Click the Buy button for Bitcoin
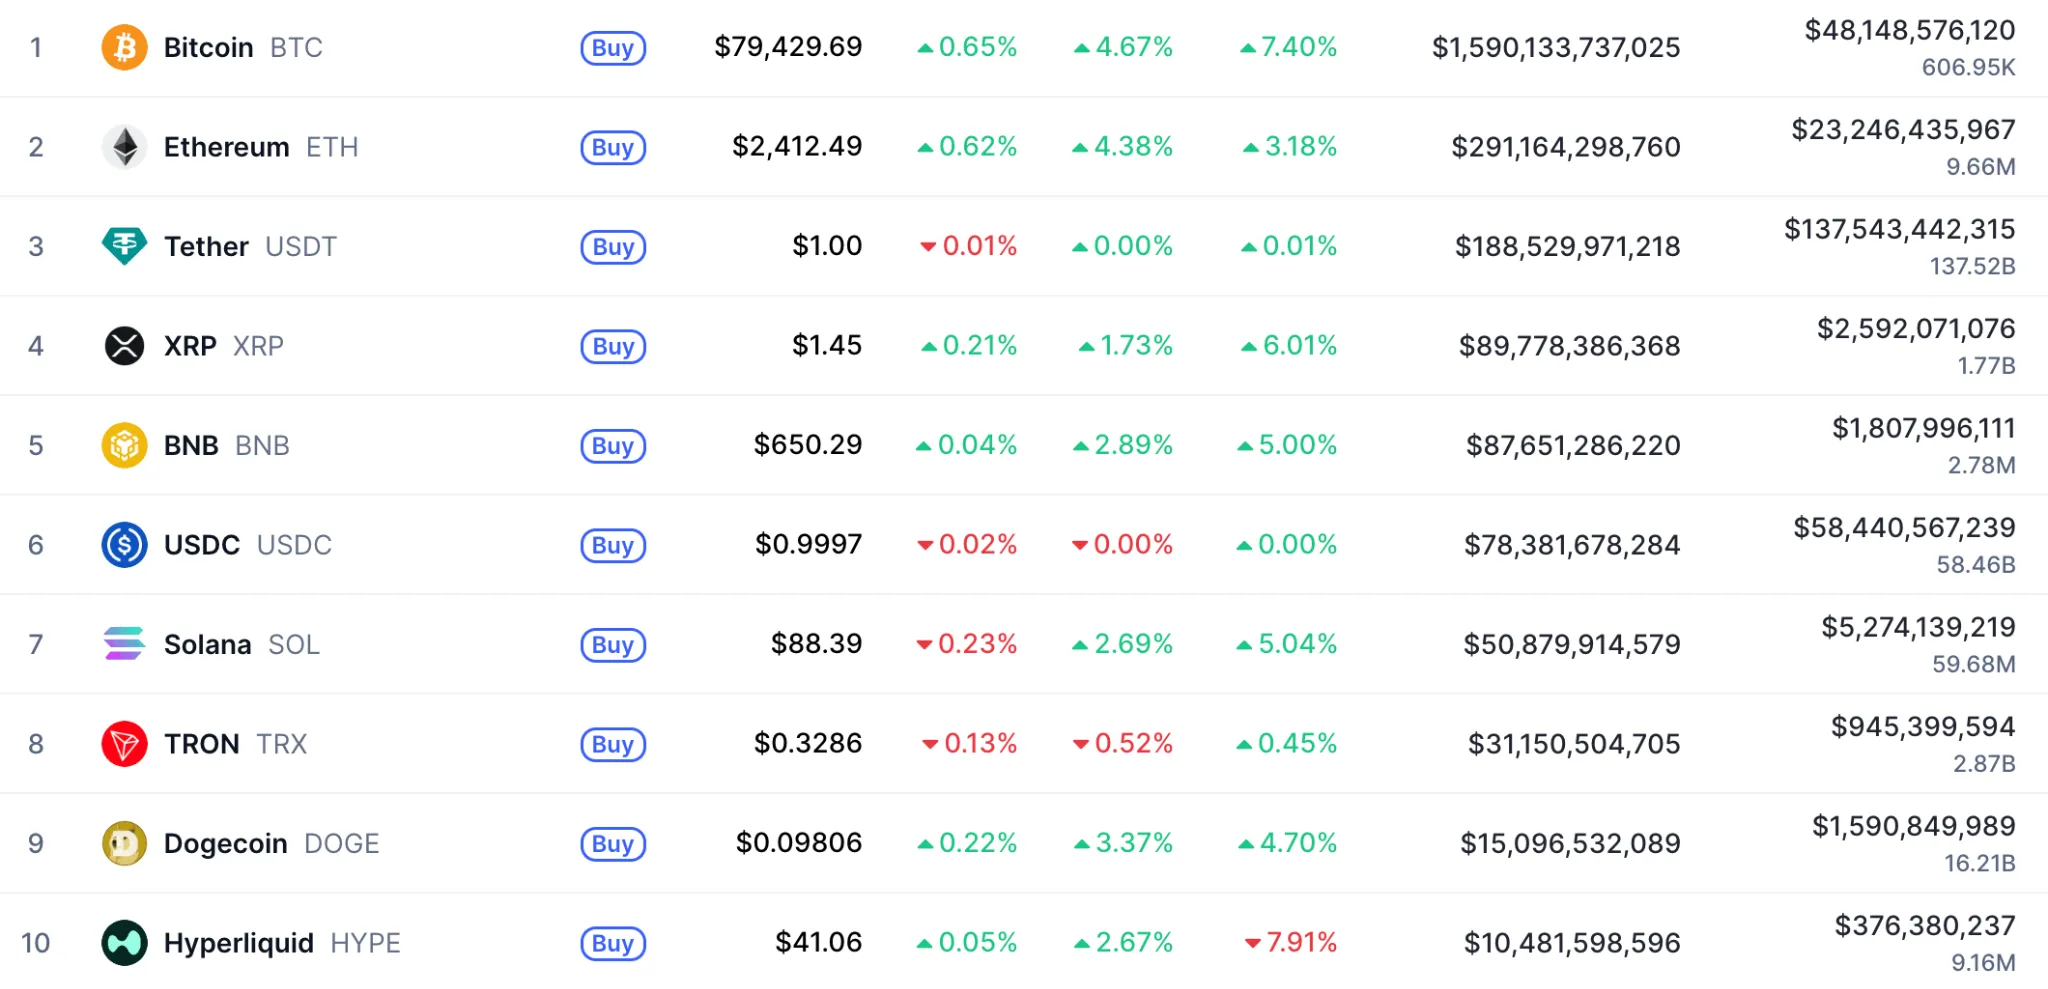The width and height of the screenshot is (2048, 989). coord(612,47)
